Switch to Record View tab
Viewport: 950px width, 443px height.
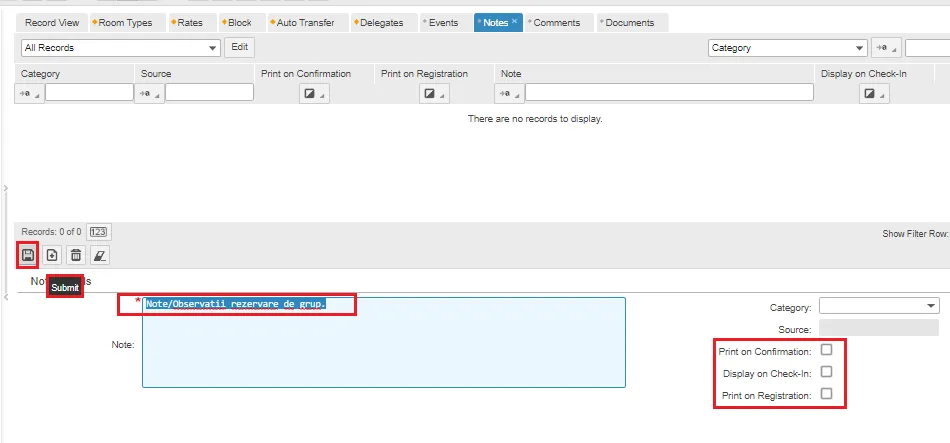52,22
